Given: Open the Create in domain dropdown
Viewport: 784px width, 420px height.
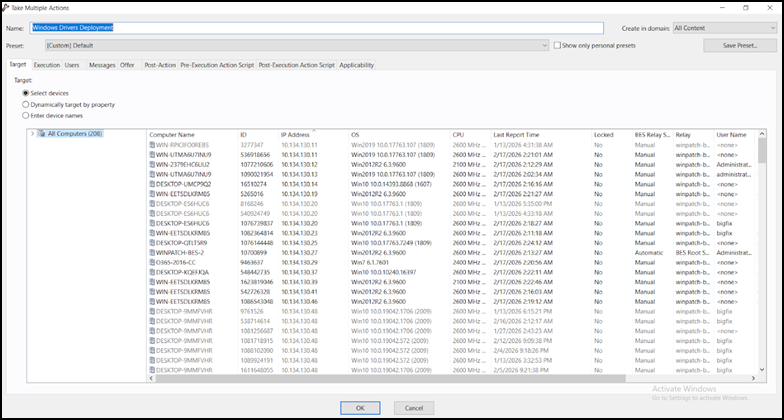Looking at the screenshot, I should (x=723, y=29).
